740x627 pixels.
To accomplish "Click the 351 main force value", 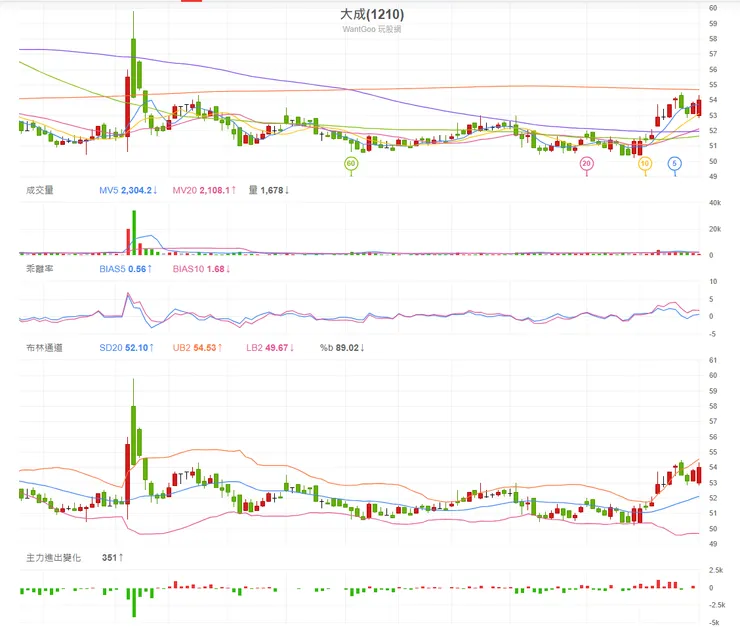I will [x=112, y=558].
